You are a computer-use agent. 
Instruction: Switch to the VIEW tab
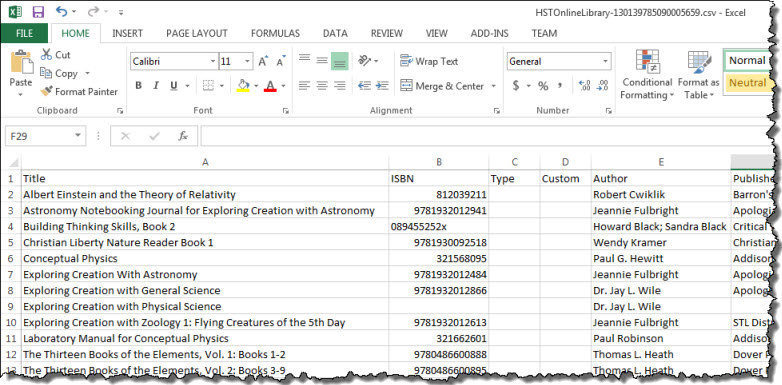pyautogui.click(x=436, y=33)
